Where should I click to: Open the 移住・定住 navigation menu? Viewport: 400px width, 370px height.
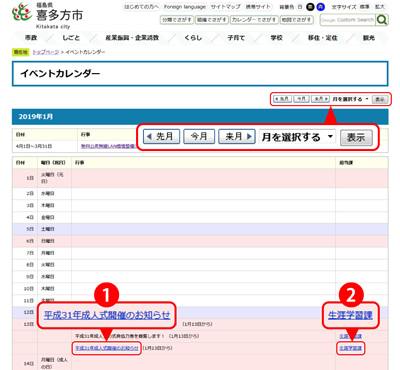tap(322, 38)
